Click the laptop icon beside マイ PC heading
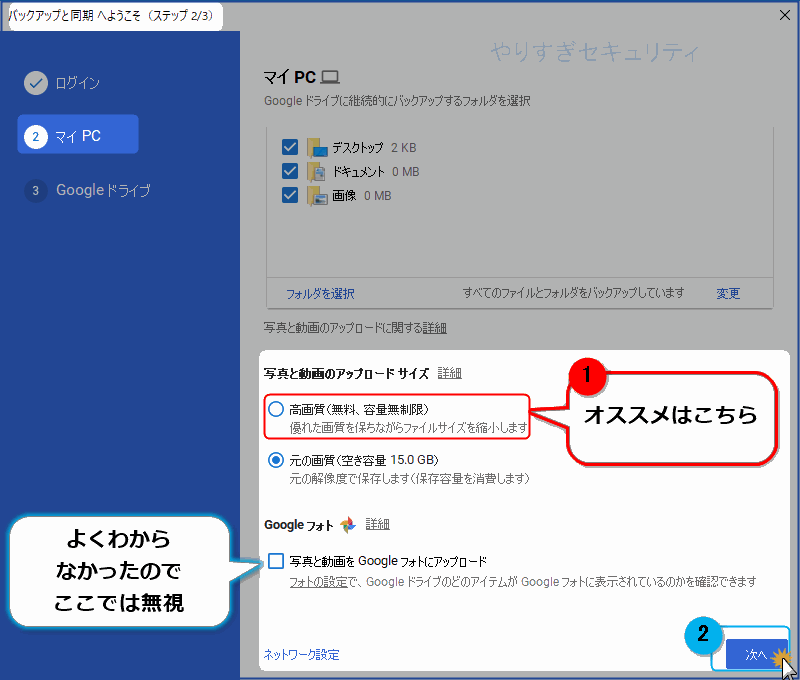 point(330,77)
